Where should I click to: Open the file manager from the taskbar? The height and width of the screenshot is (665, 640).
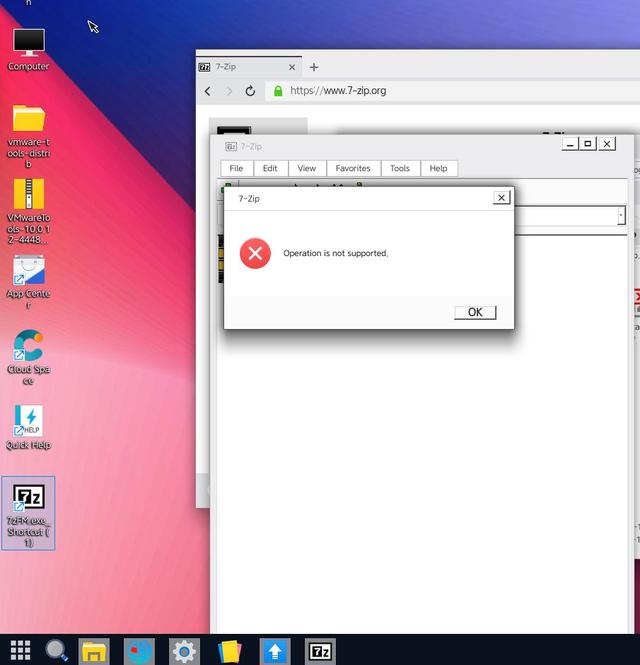94,651
